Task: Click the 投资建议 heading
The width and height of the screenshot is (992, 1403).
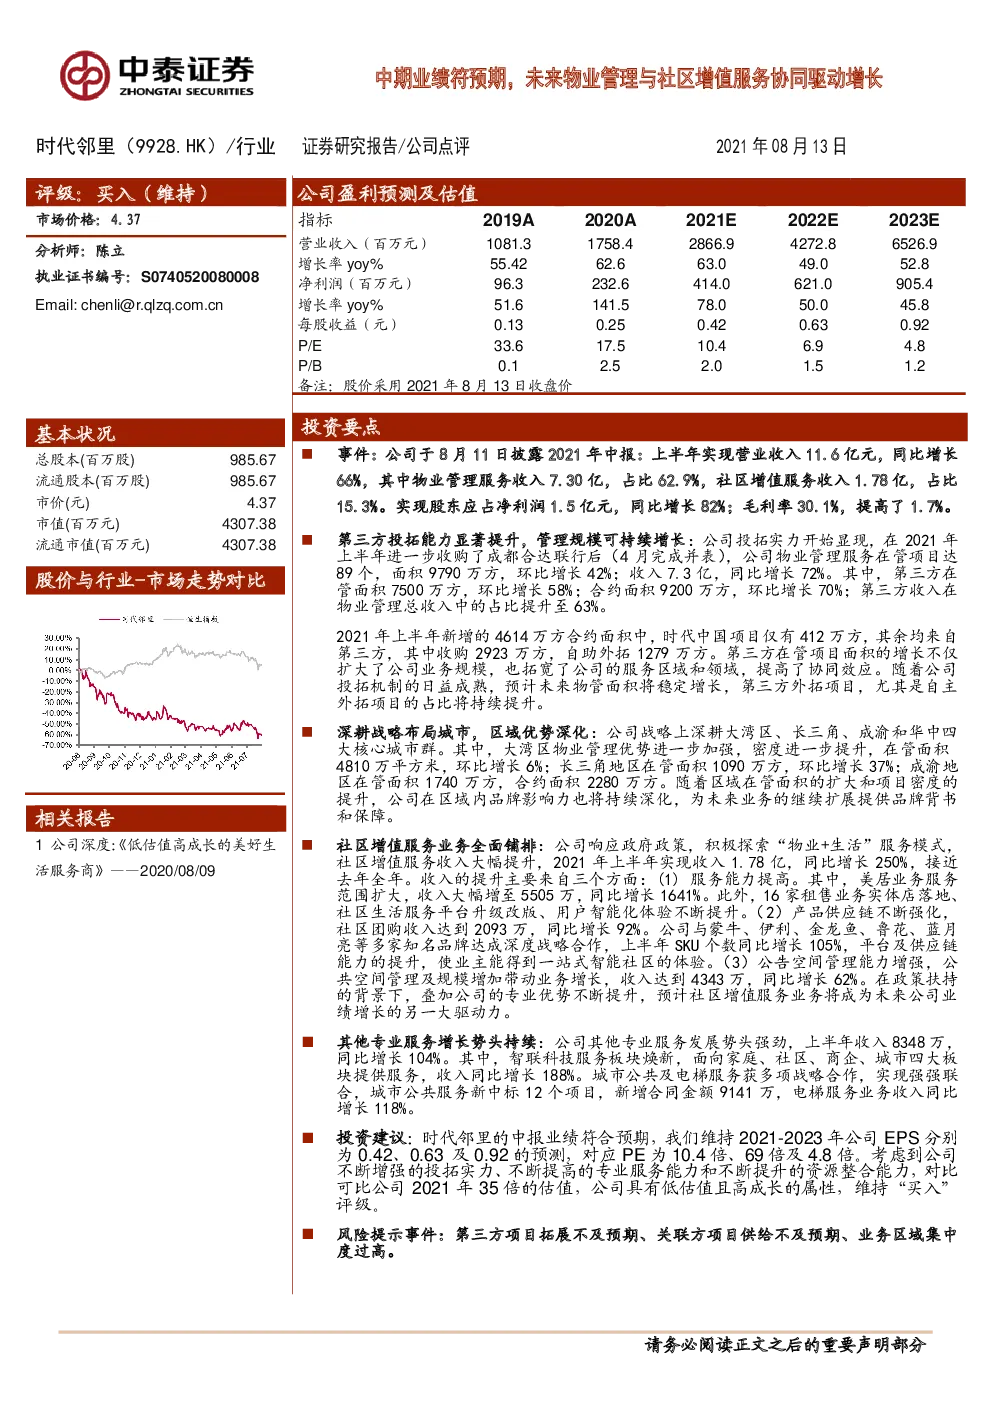Action: pyautogui.click(x=371, y=1138)
